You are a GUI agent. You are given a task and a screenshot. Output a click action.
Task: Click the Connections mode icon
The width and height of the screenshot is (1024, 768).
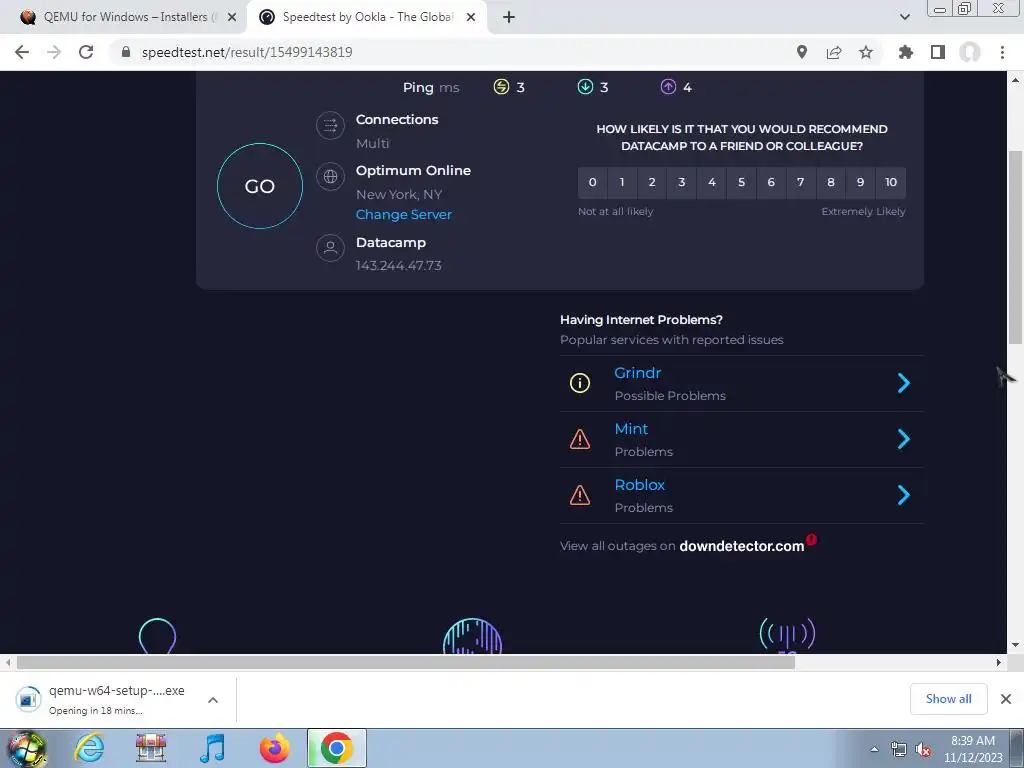click(x=330, y=125)
